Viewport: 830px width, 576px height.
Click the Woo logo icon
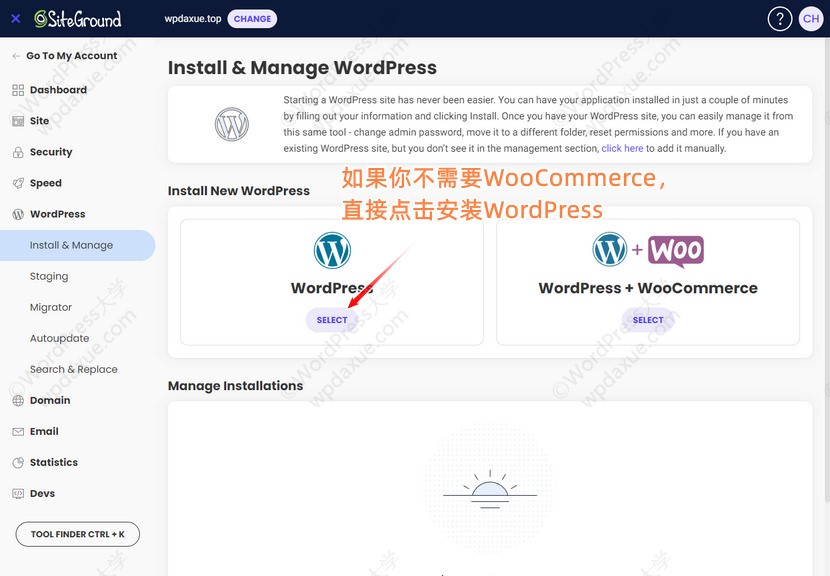click(x=676, y=251)
